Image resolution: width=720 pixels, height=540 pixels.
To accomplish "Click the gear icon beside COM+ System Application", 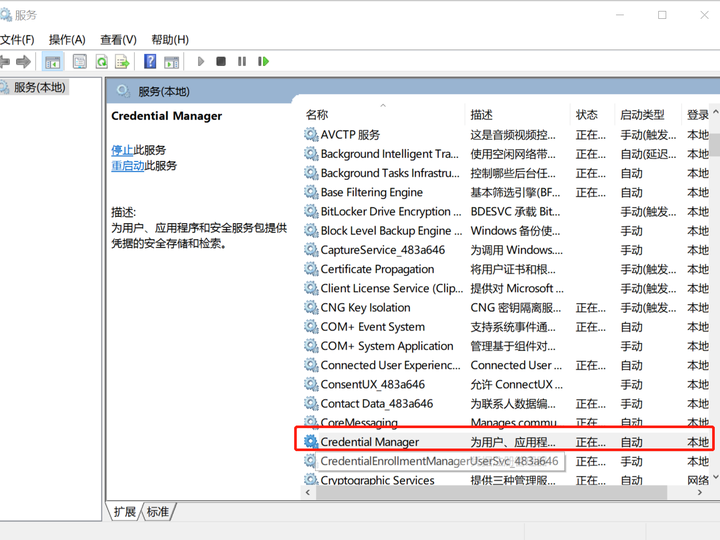I will pos(311,346).
